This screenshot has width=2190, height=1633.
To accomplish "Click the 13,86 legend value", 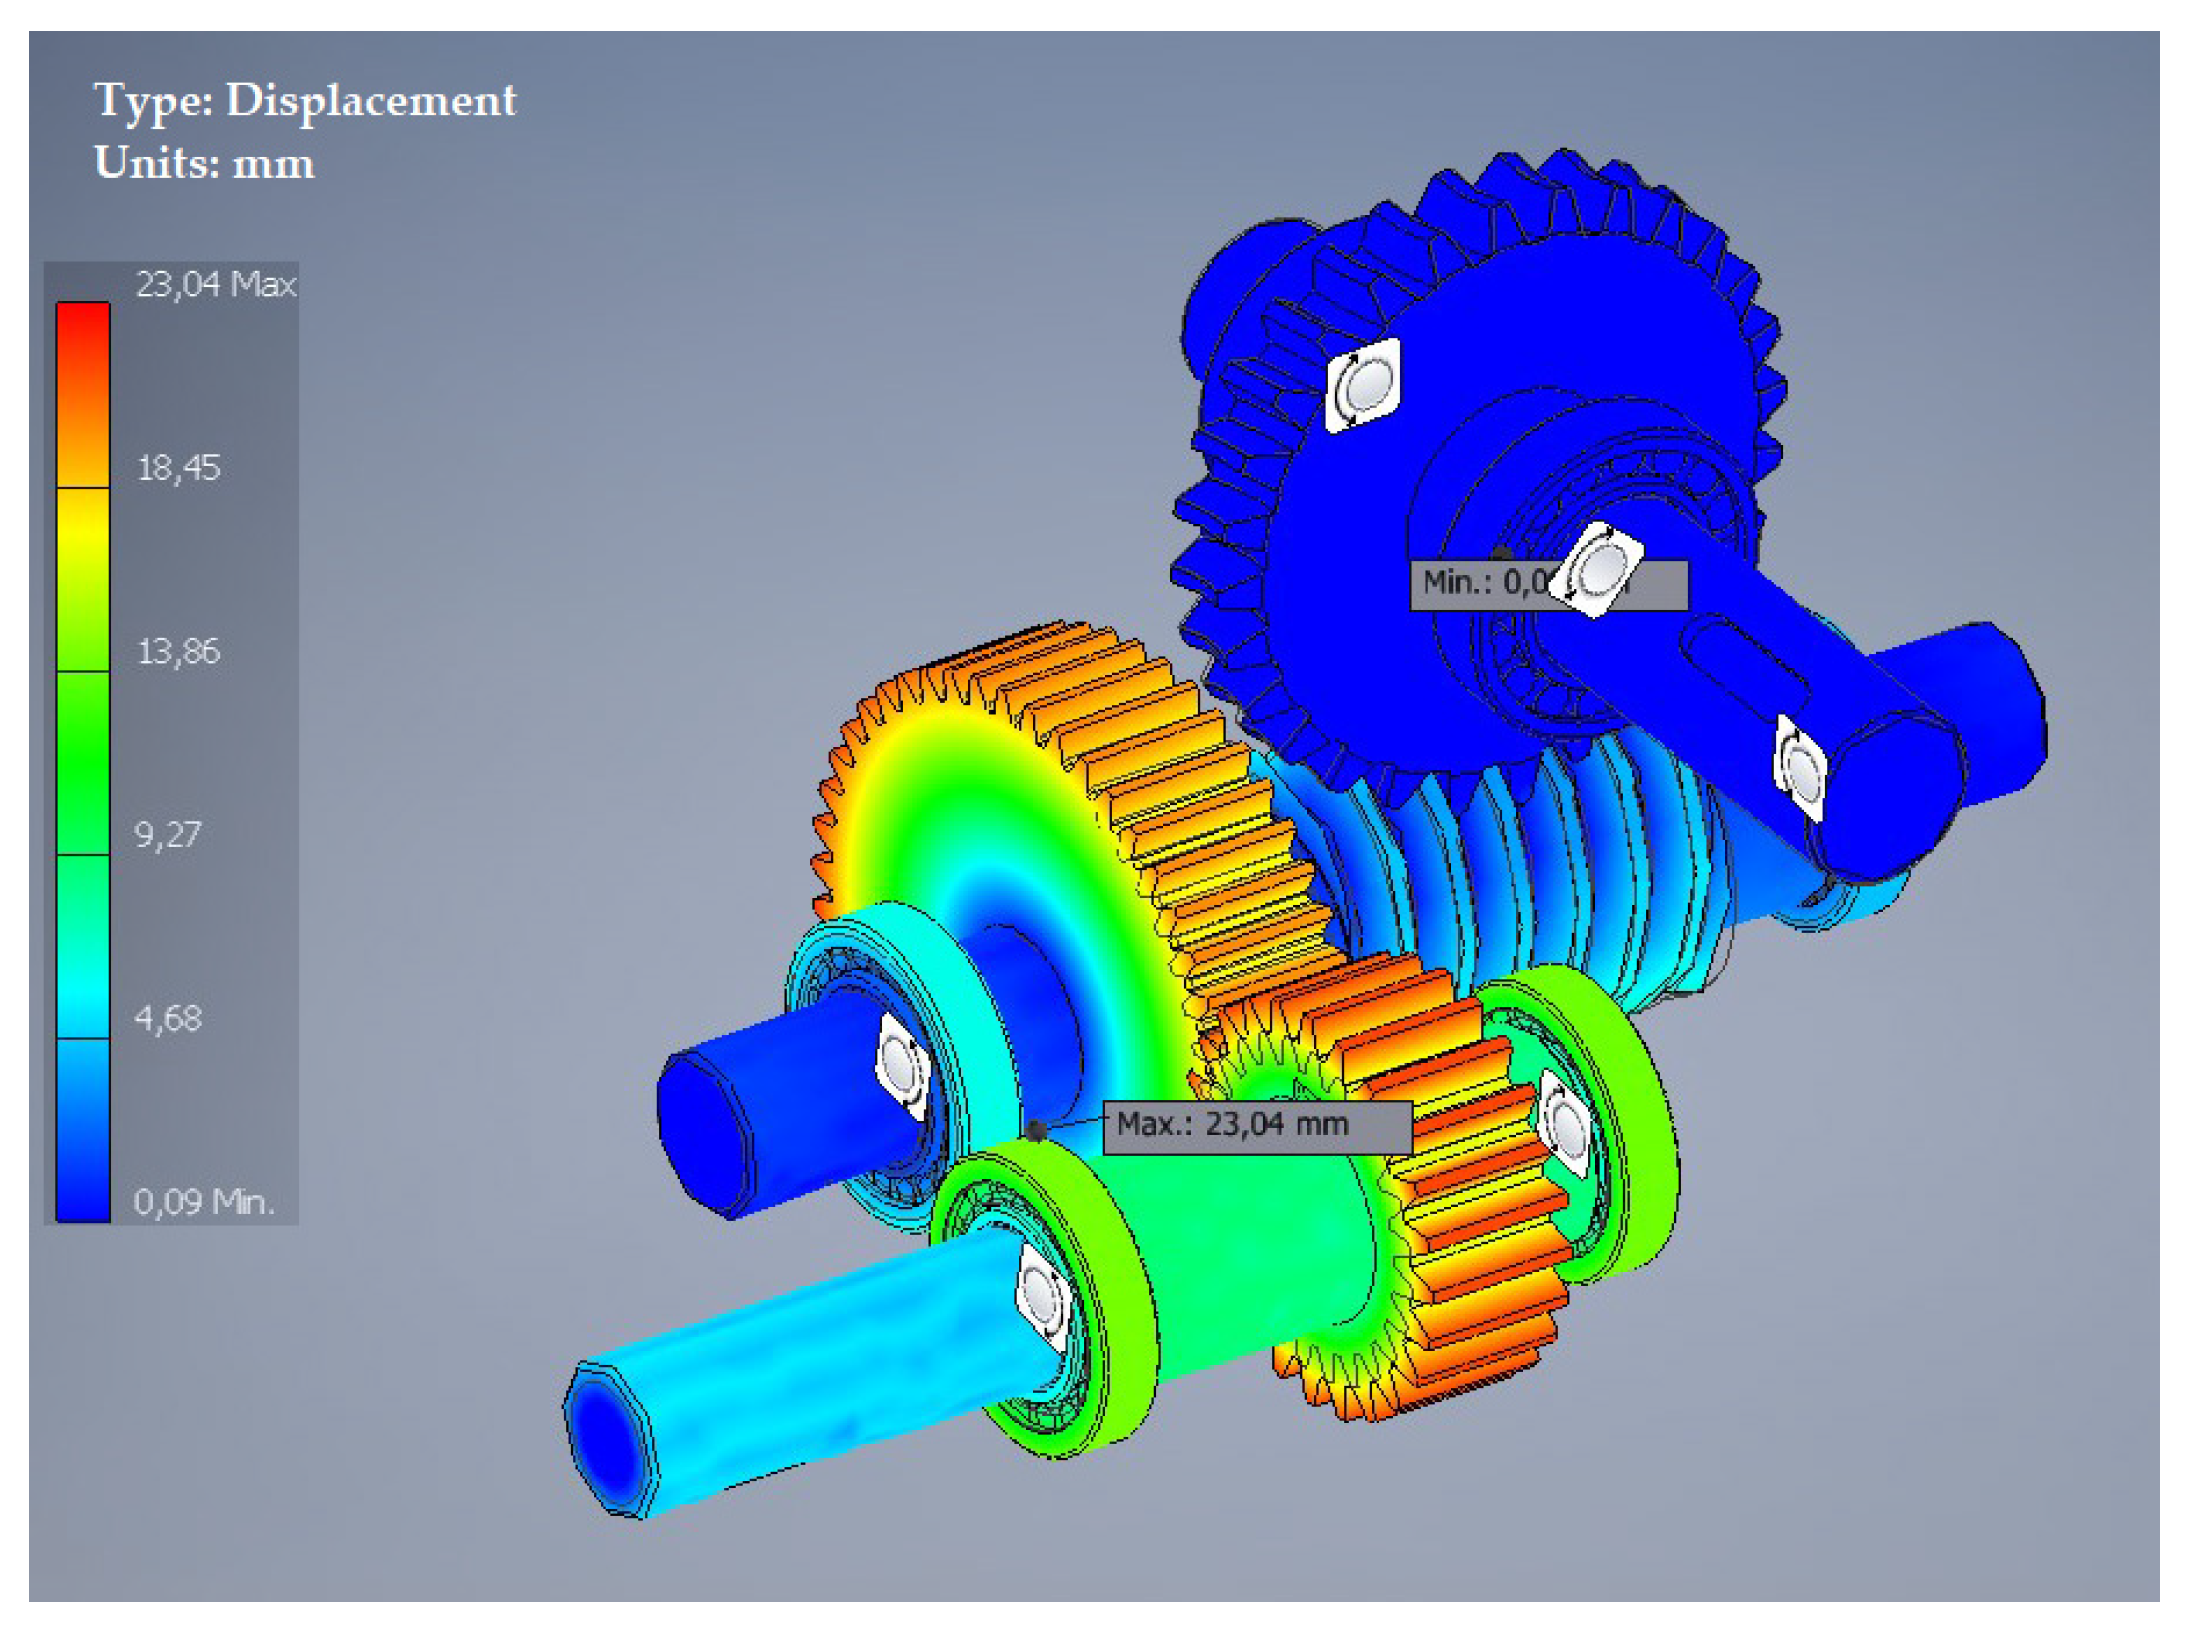I will 178,652.
